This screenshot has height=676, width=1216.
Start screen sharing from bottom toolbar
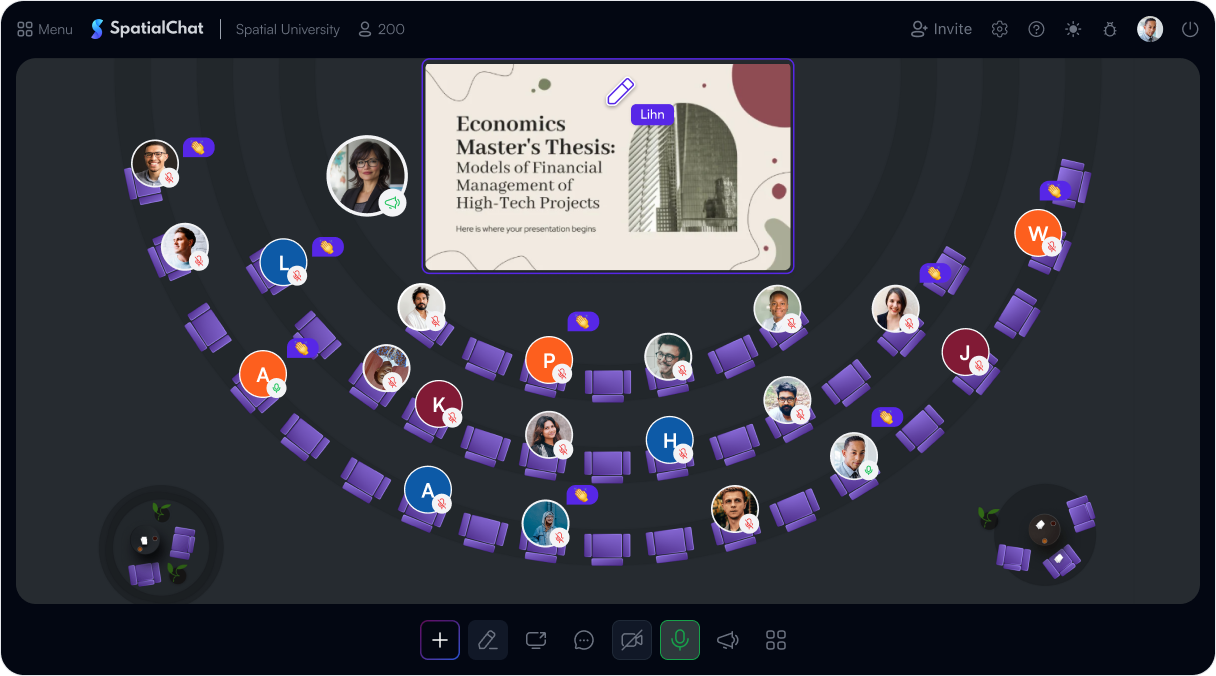pyautogui.click(x=536, y=640)
